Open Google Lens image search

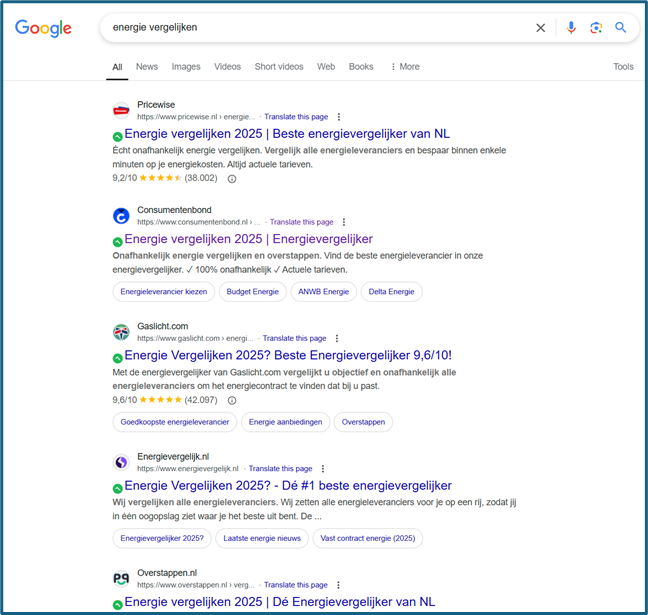(x=596, y=28)
